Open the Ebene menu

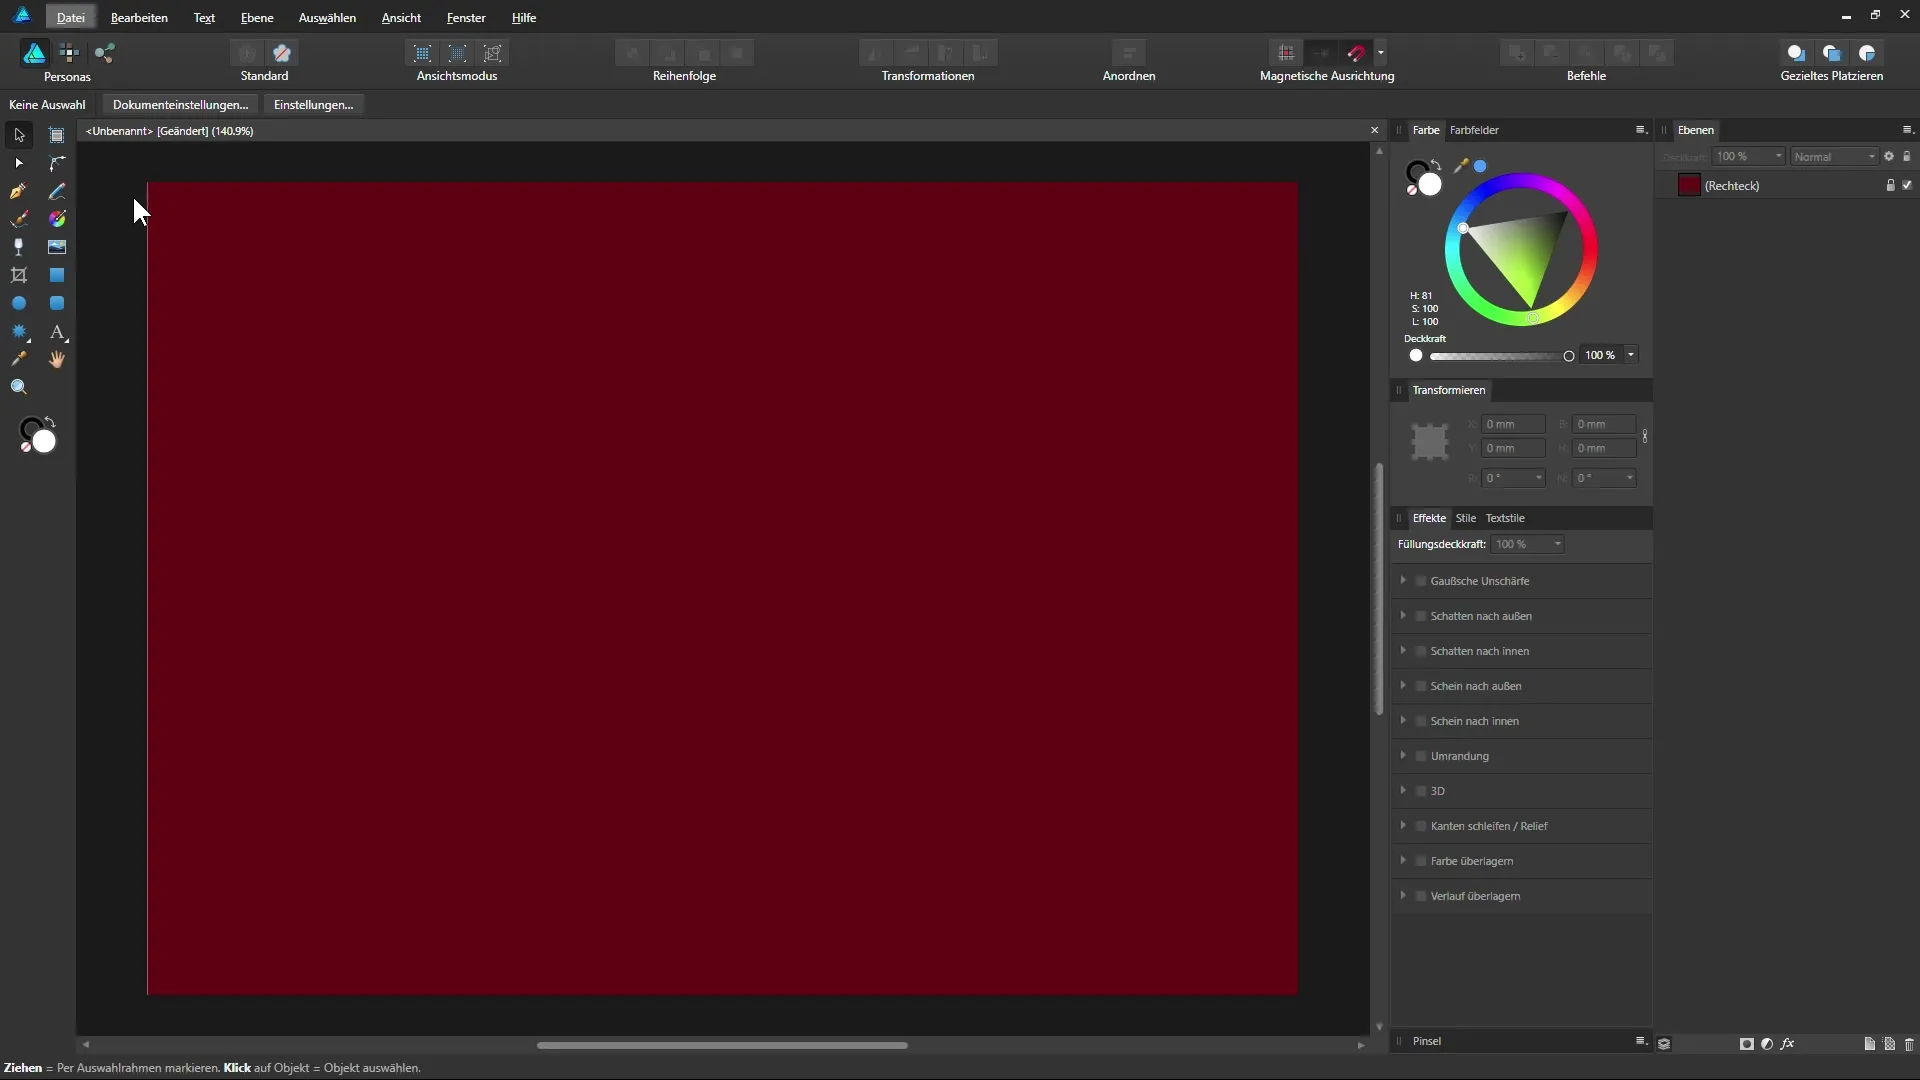(257, 18)
